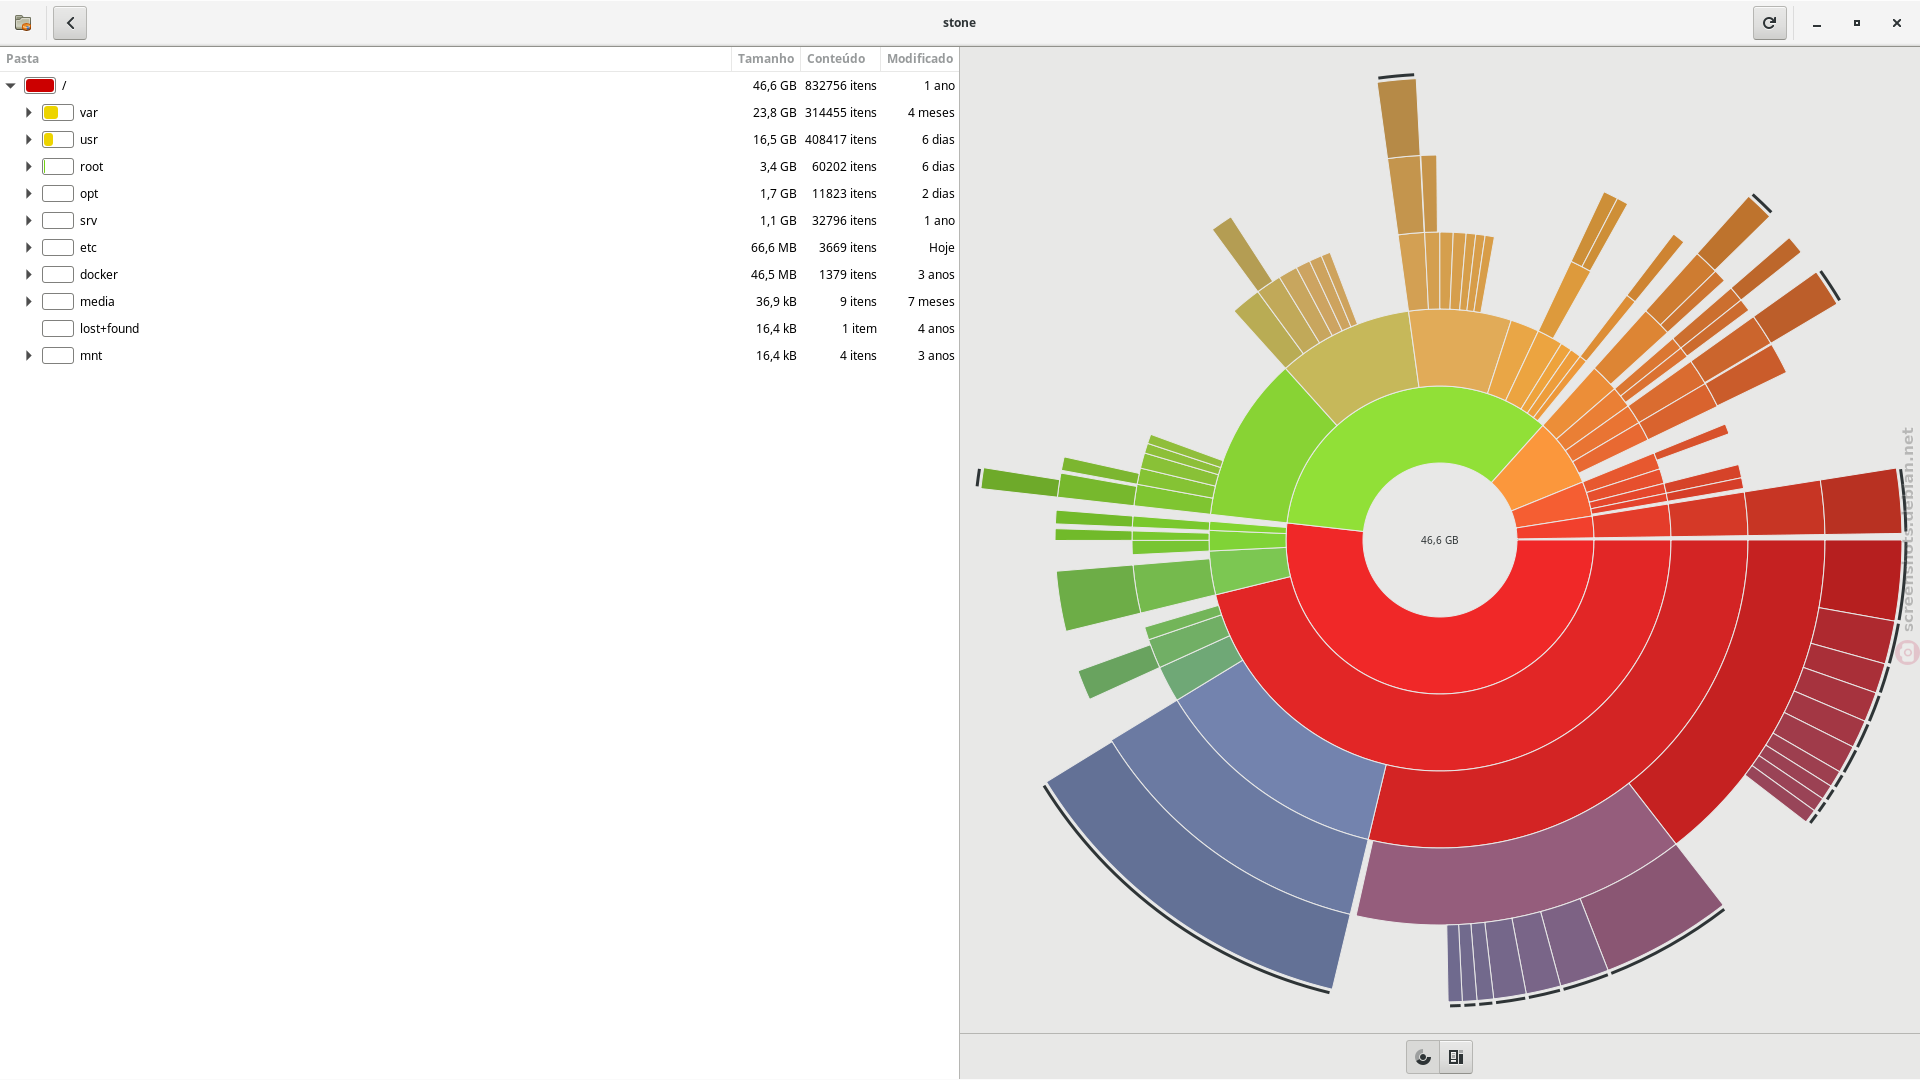
Task: Close the stone window
Action: 1897,23
